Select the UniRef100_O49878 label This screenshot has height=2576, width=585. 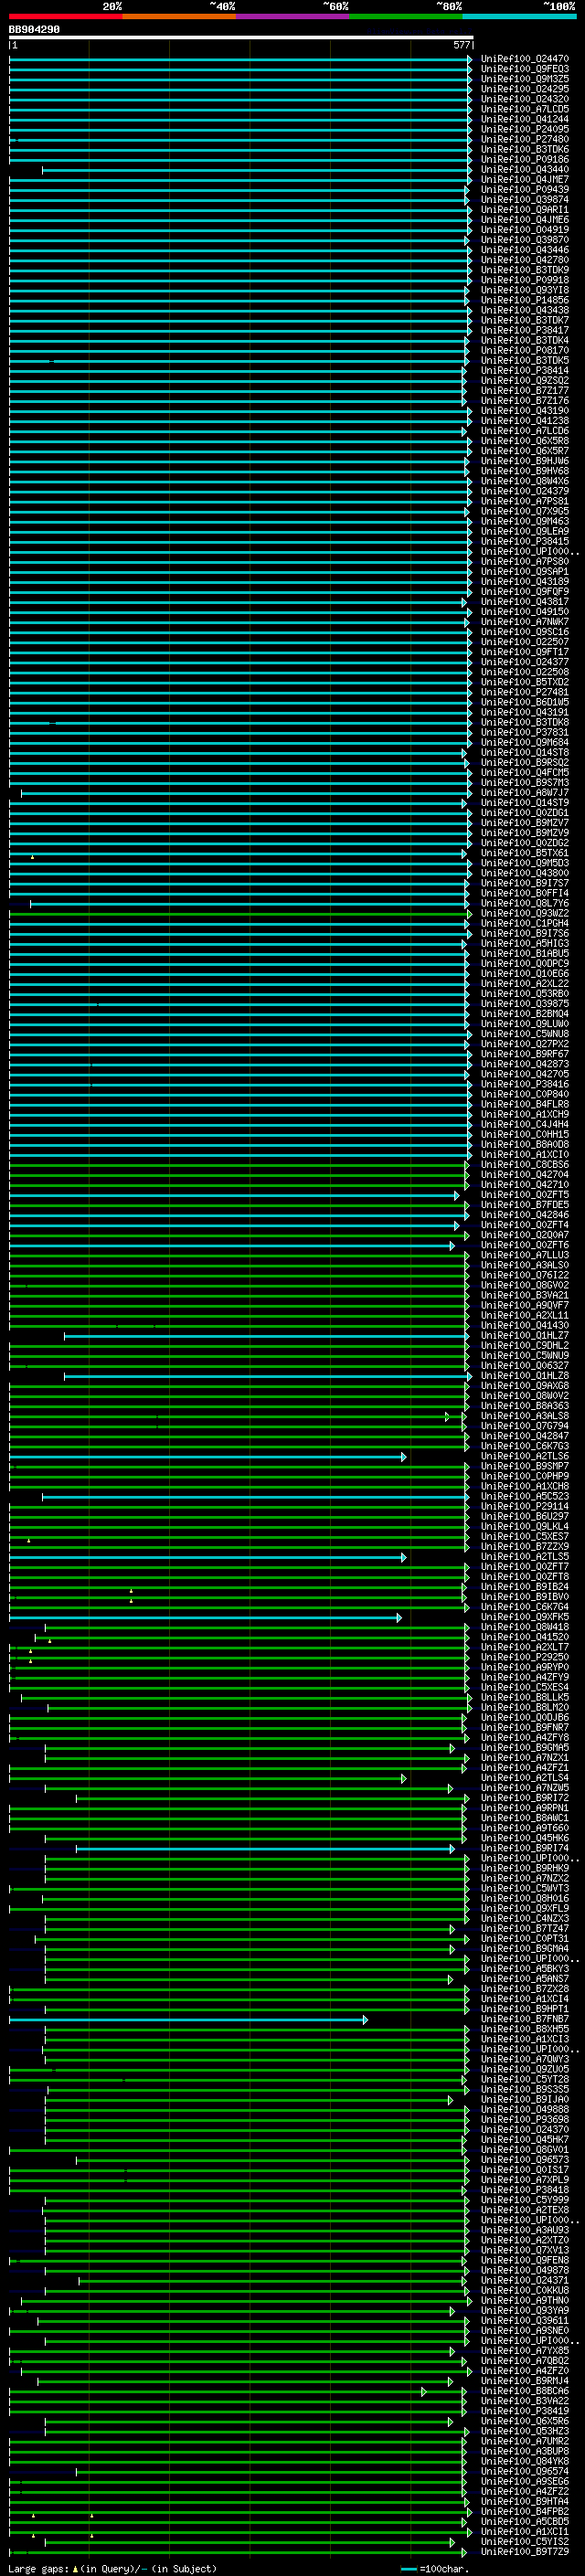click(525, 2270)
